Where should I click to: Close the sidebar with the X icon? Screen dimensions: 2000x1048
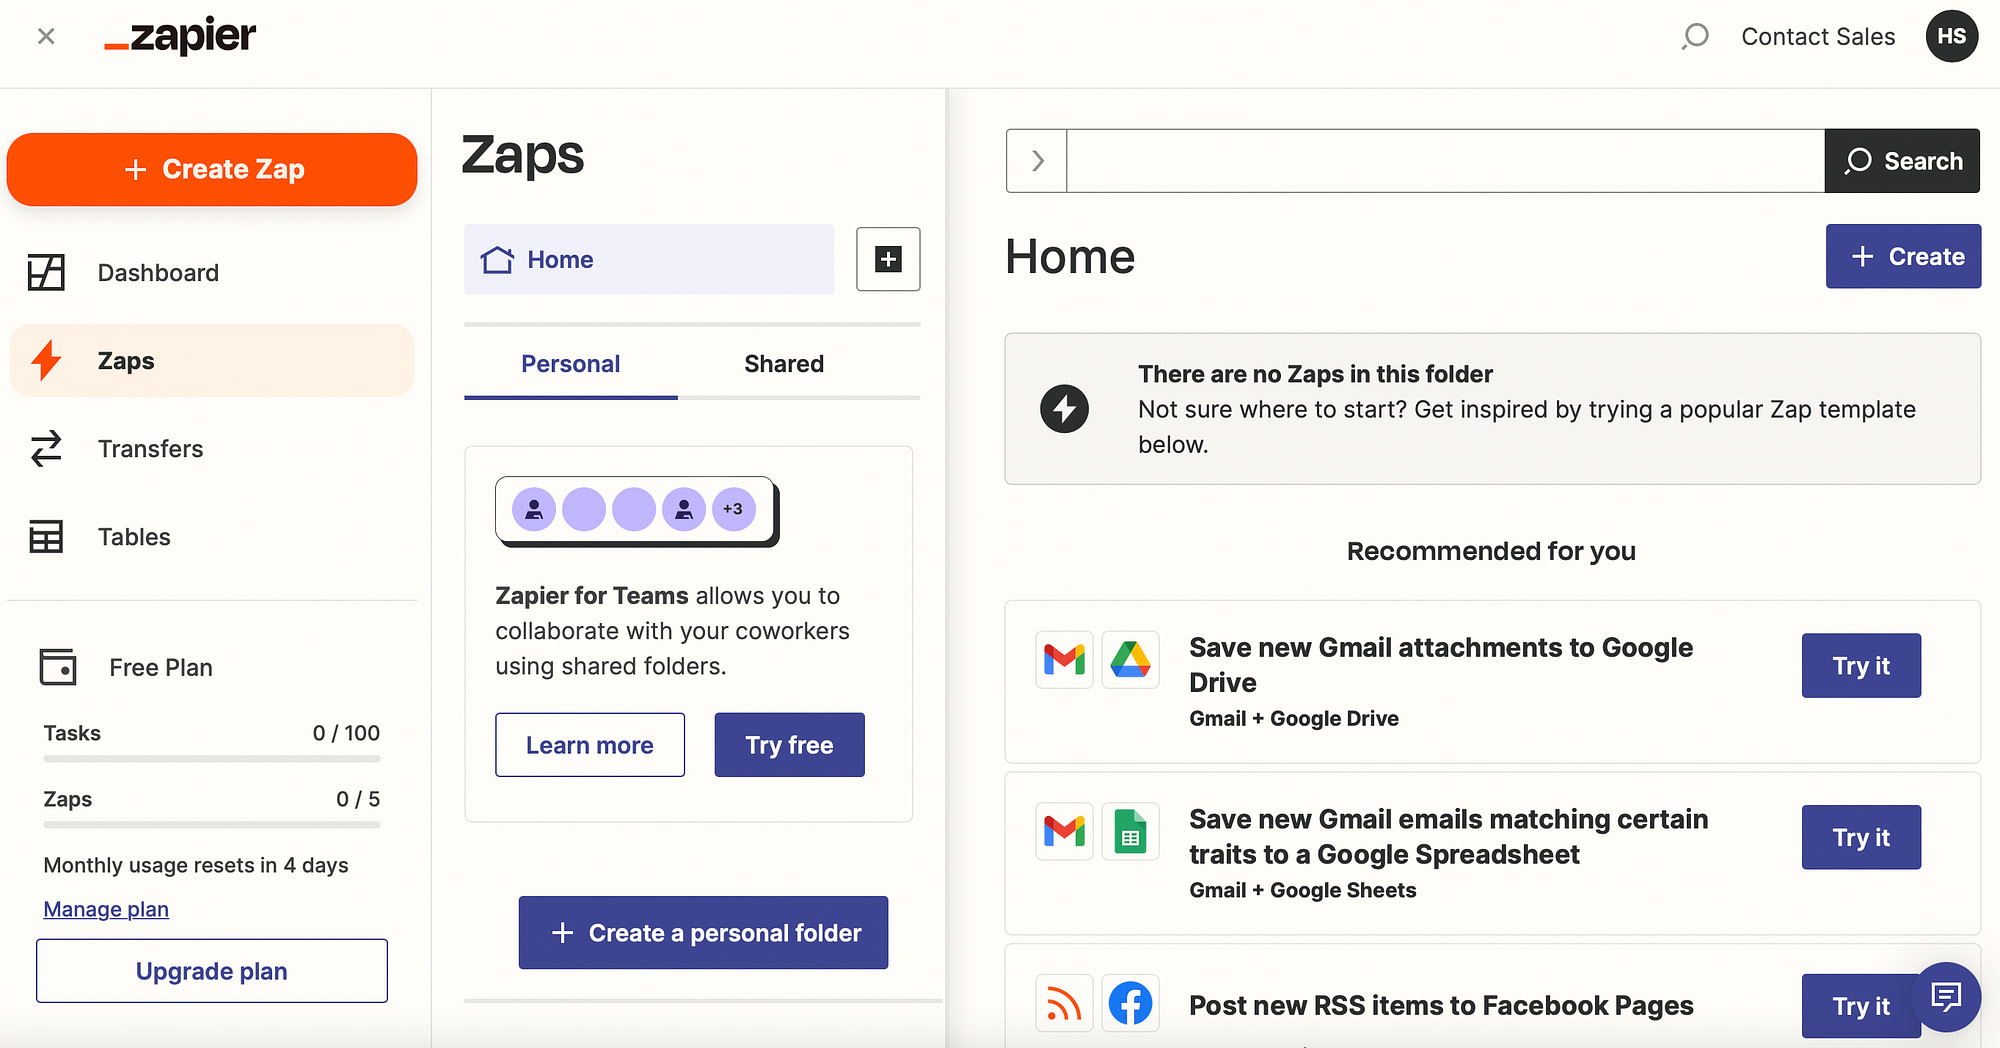tap(46, 37)
